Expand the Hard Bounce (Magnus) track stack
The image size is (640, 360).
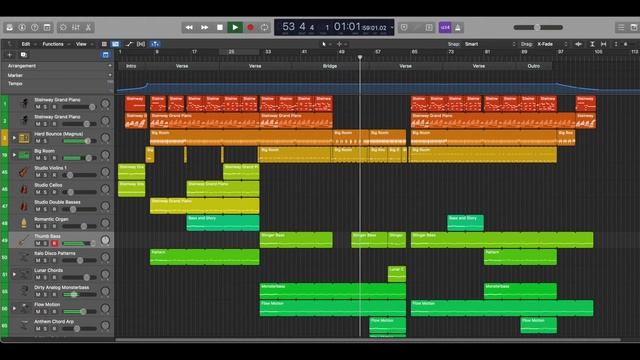(x=14, y=138)
